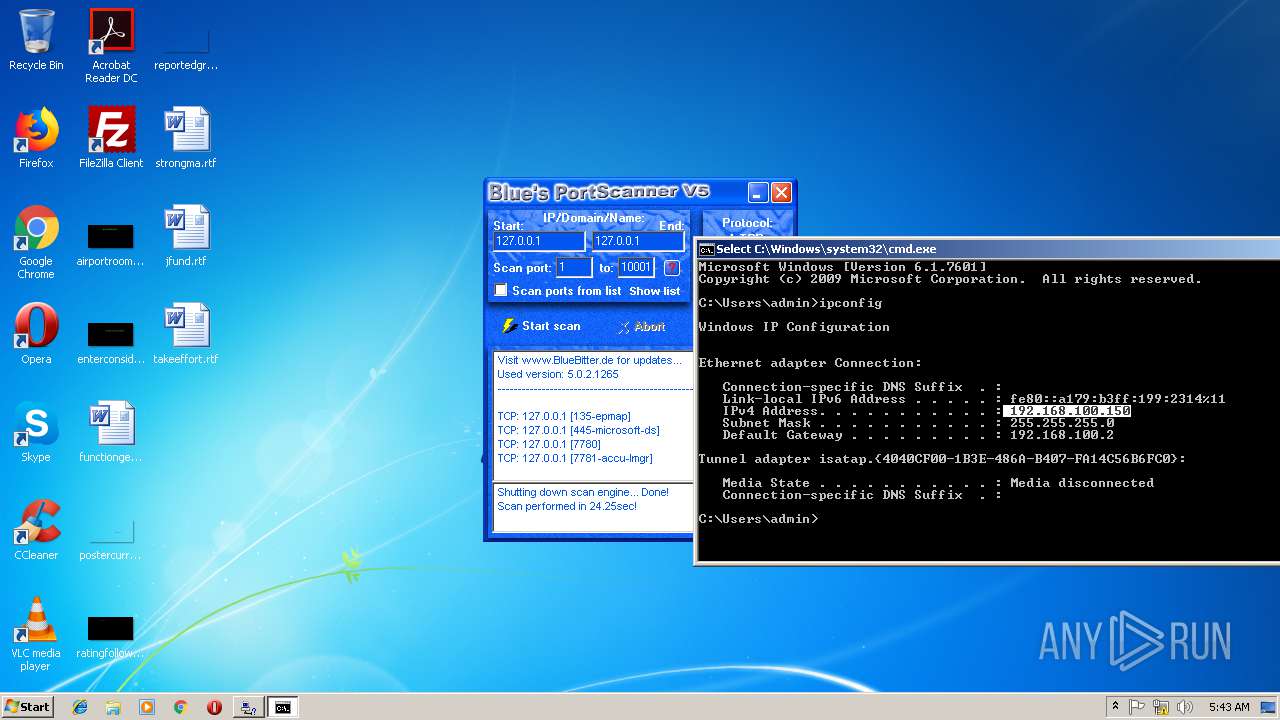Screen dimensions: 1280x720
Task: Select the 7781-accu-lmgr result line
Action: click(575, 458)
